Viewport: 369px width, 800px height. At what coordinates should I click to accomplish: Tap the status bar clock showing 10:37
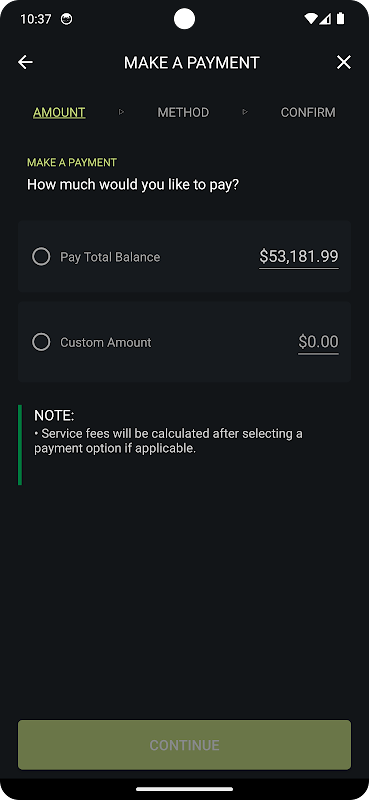pyautogui.click(x=36, y=19)
